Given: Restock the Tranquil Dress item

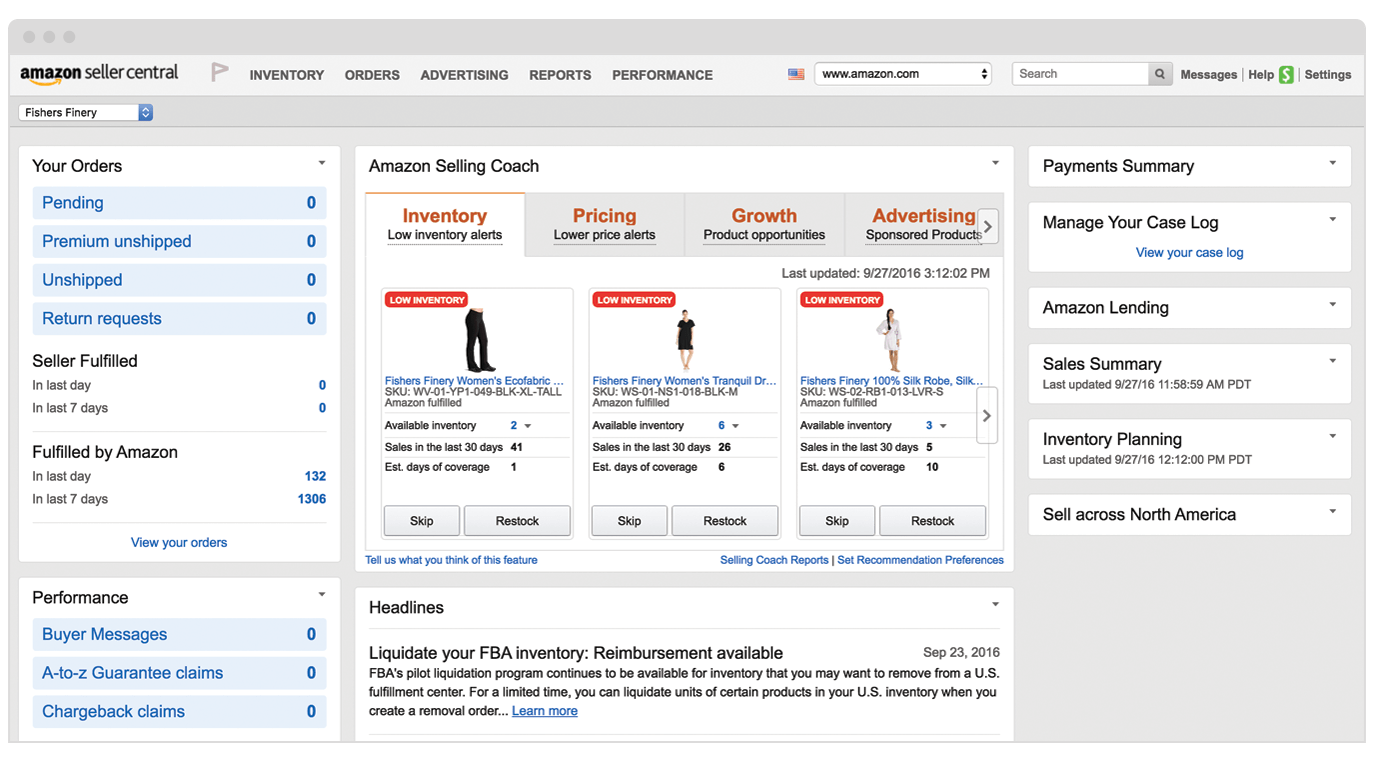Looking at the screenshot, I should click(x=725, y=521).
